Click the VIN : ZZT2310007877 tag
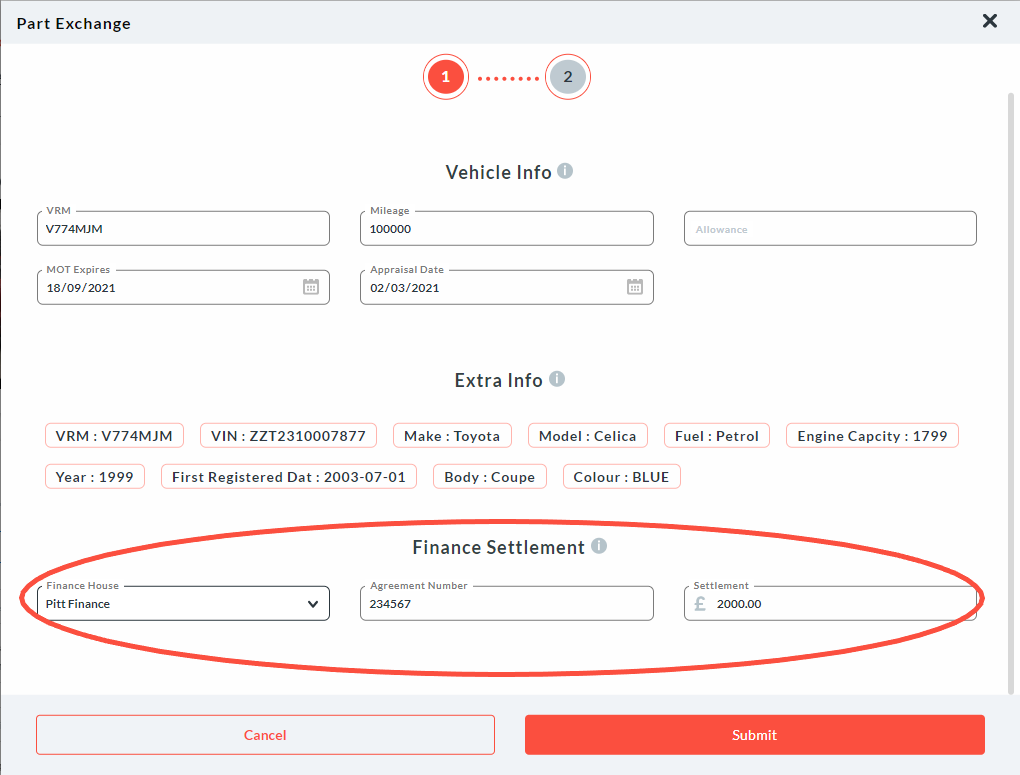Screen dimensions: 1020x775 [288, 436]
